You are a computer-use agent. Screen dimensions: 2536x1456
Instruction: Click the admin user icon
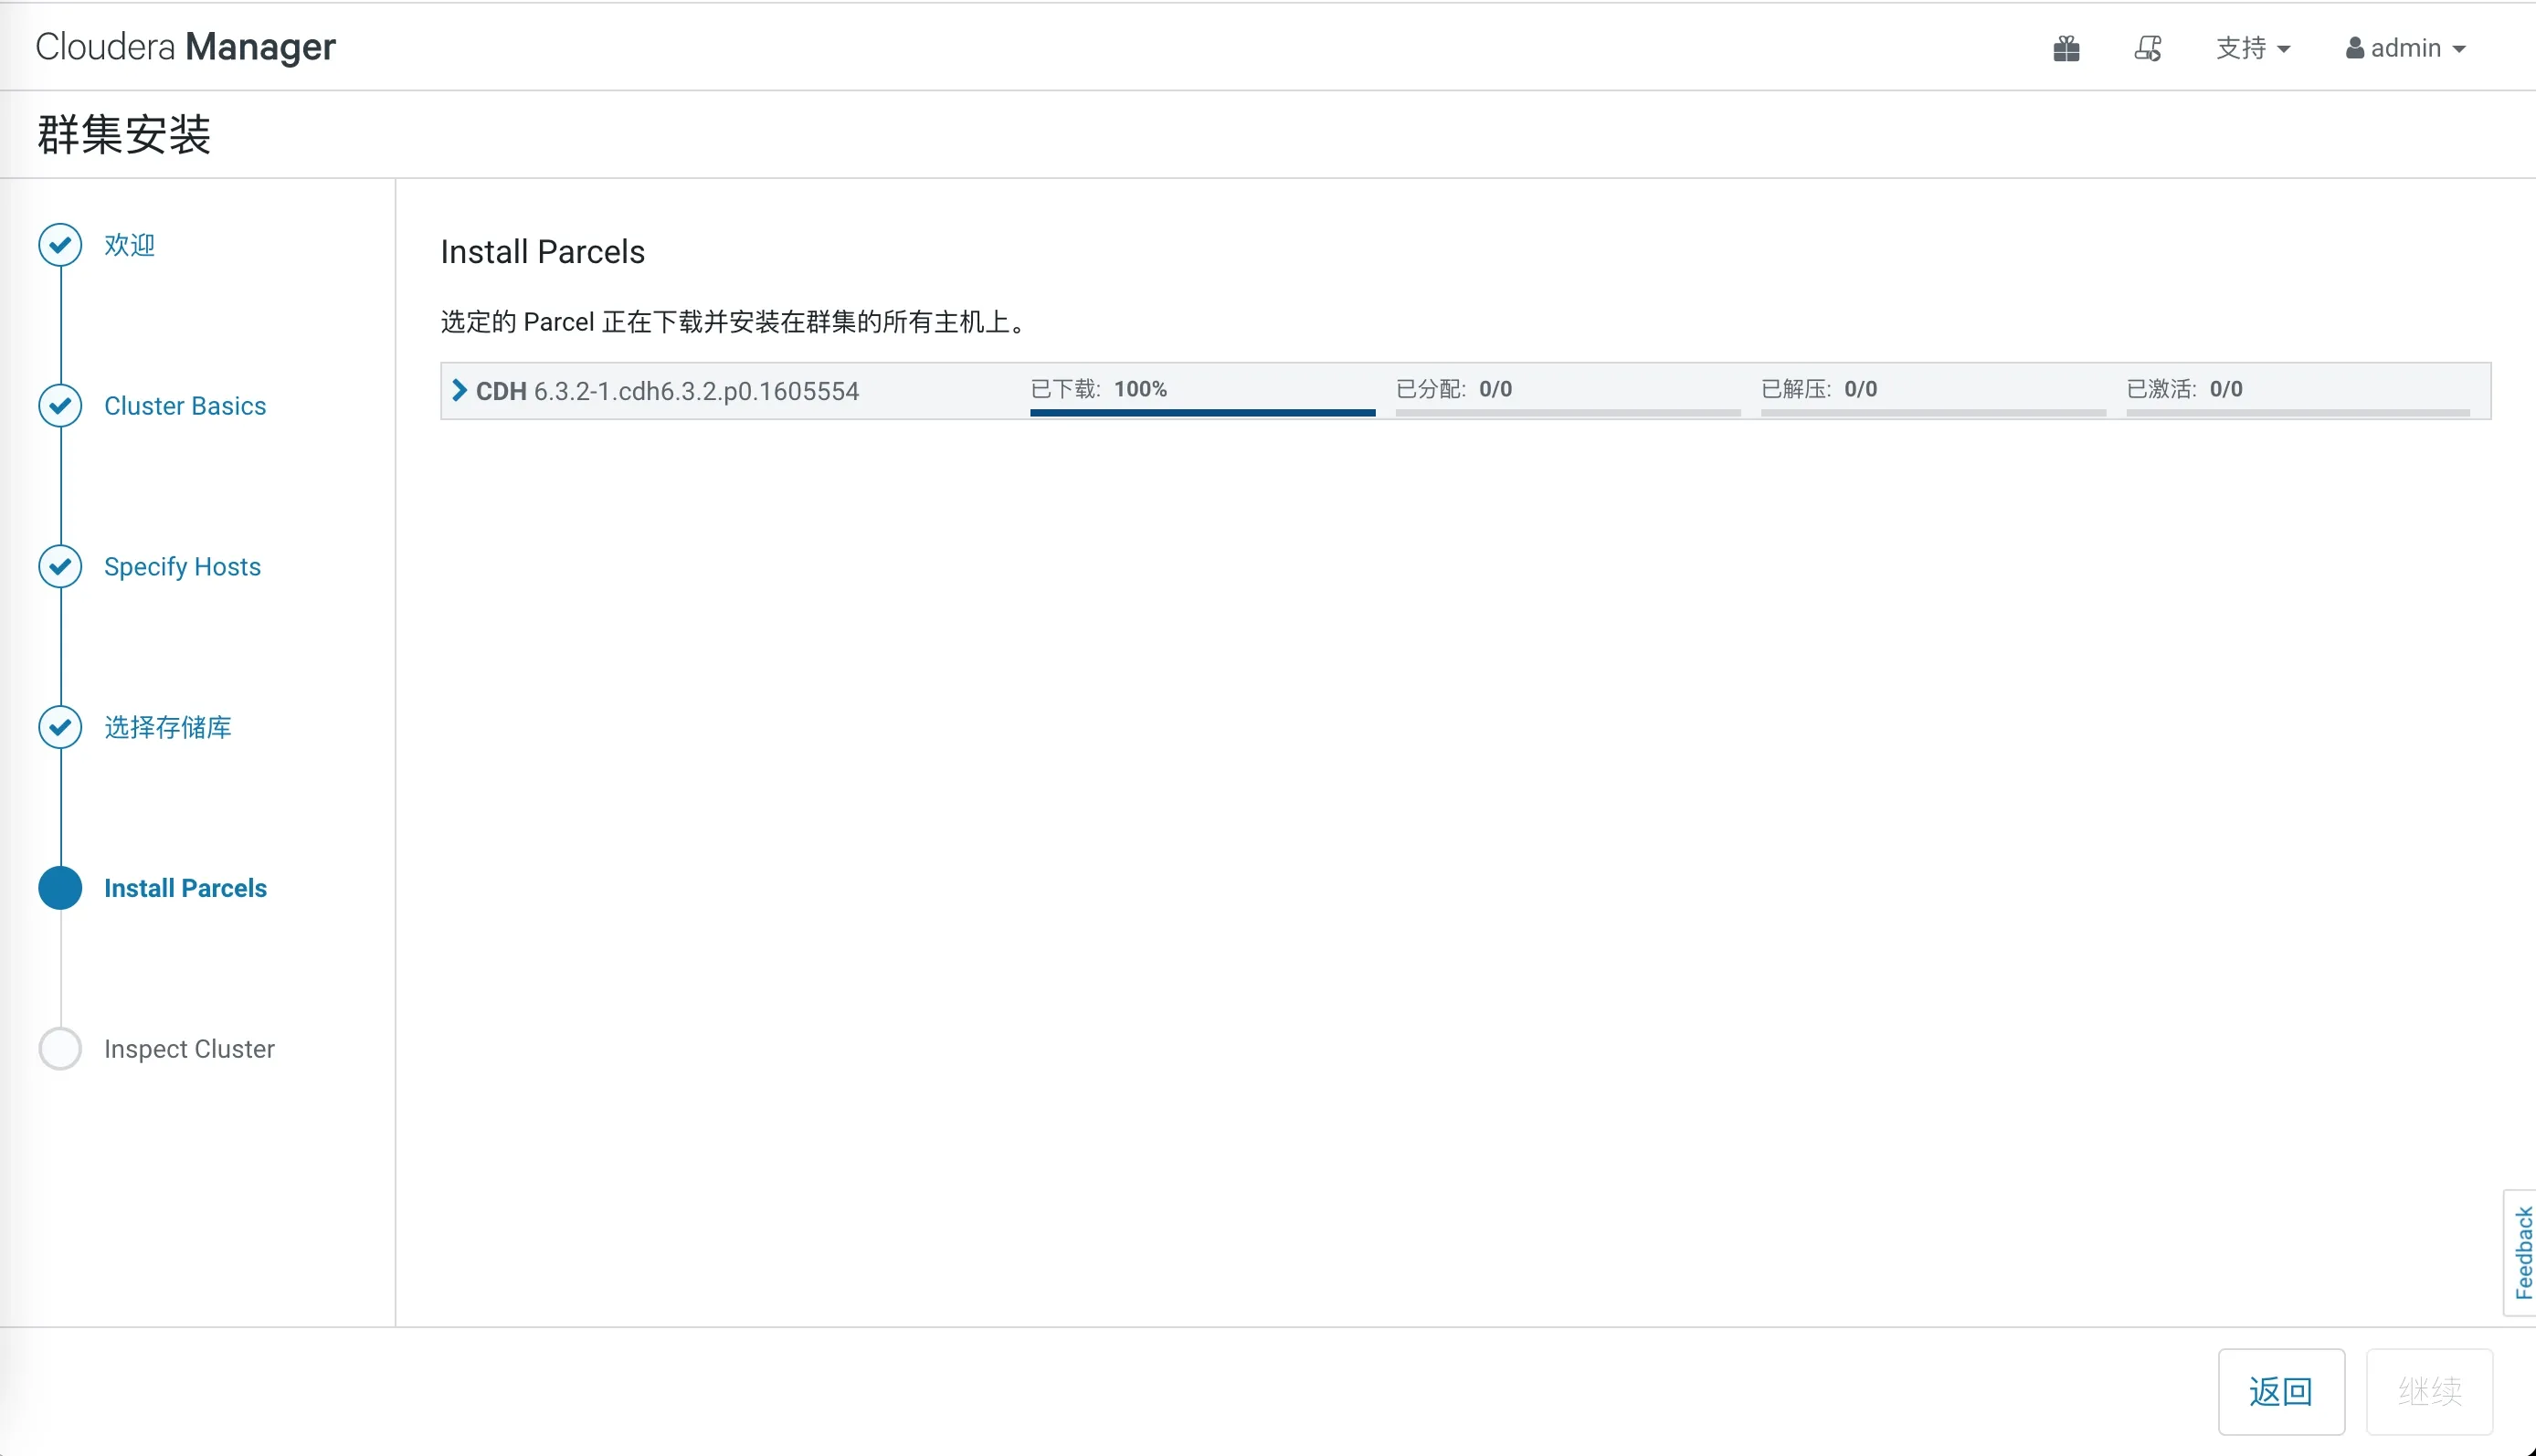pyautogui.click(x=2353, y=47)
